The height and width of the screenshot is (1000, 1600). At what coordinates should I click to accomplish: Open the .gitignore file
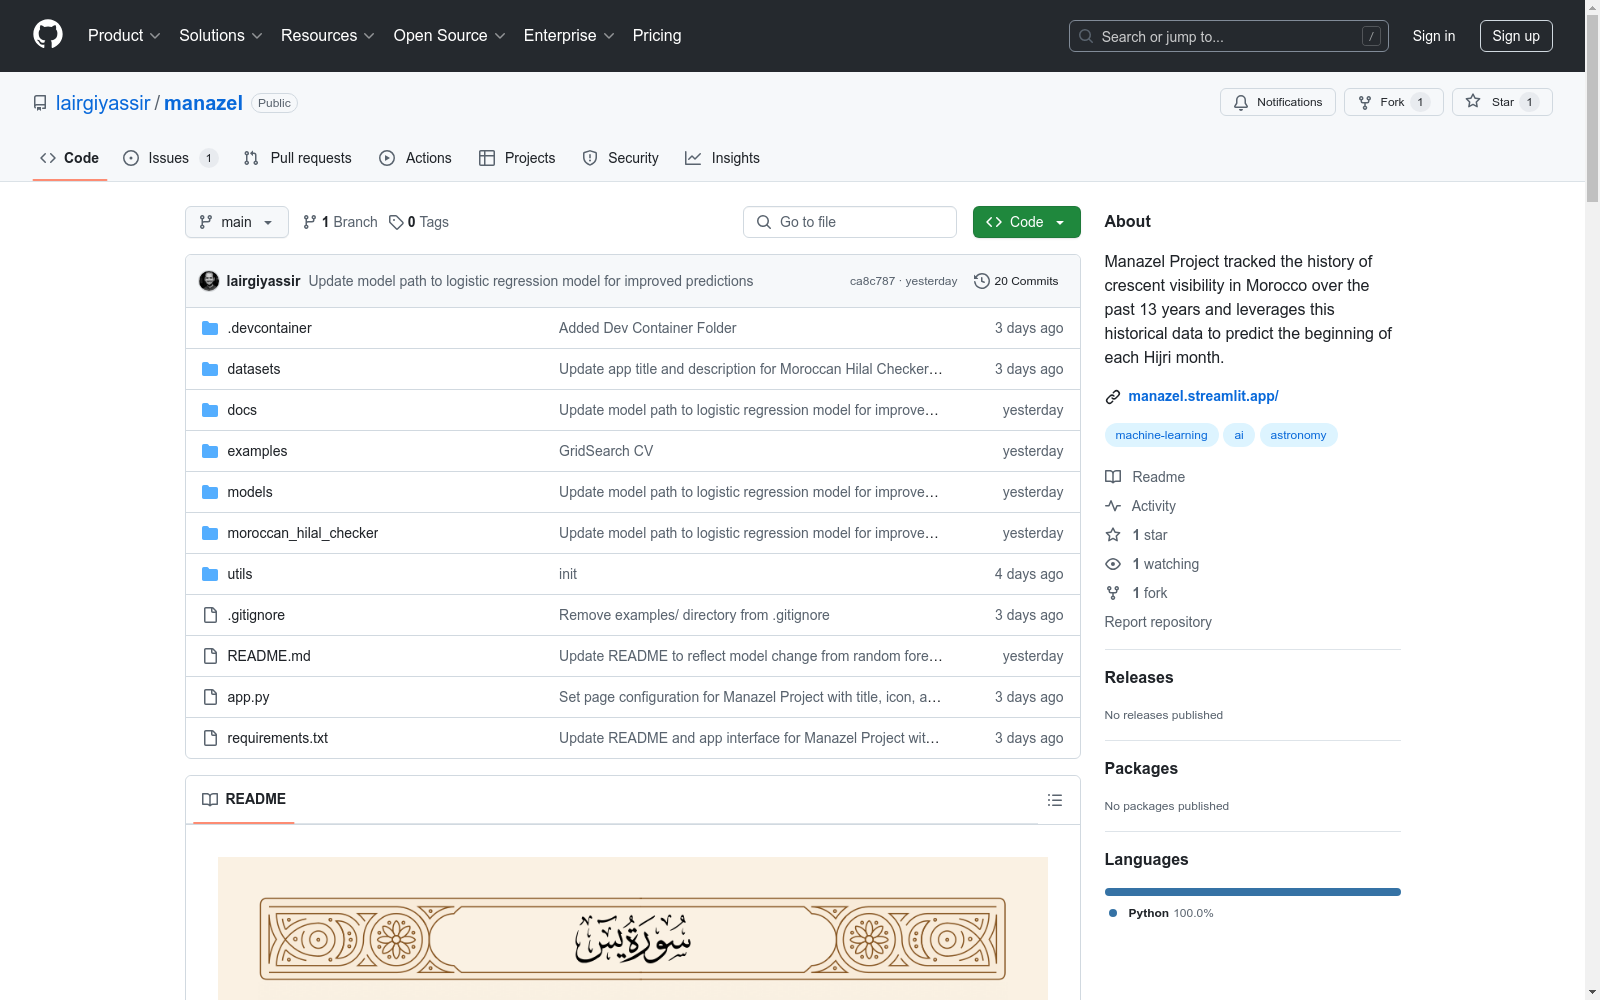click(x=256, y=615)
